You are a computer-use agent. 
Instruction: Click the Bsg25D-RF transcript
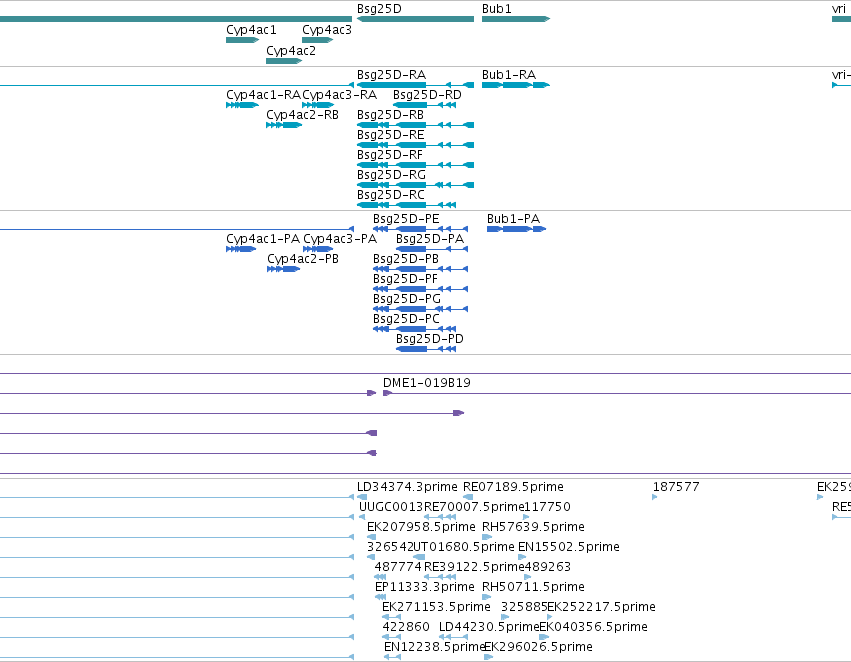click(415, 165)
